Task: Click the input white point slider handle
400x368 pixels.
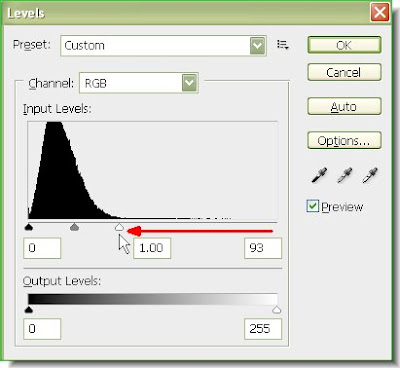Action: pos(119,228)
